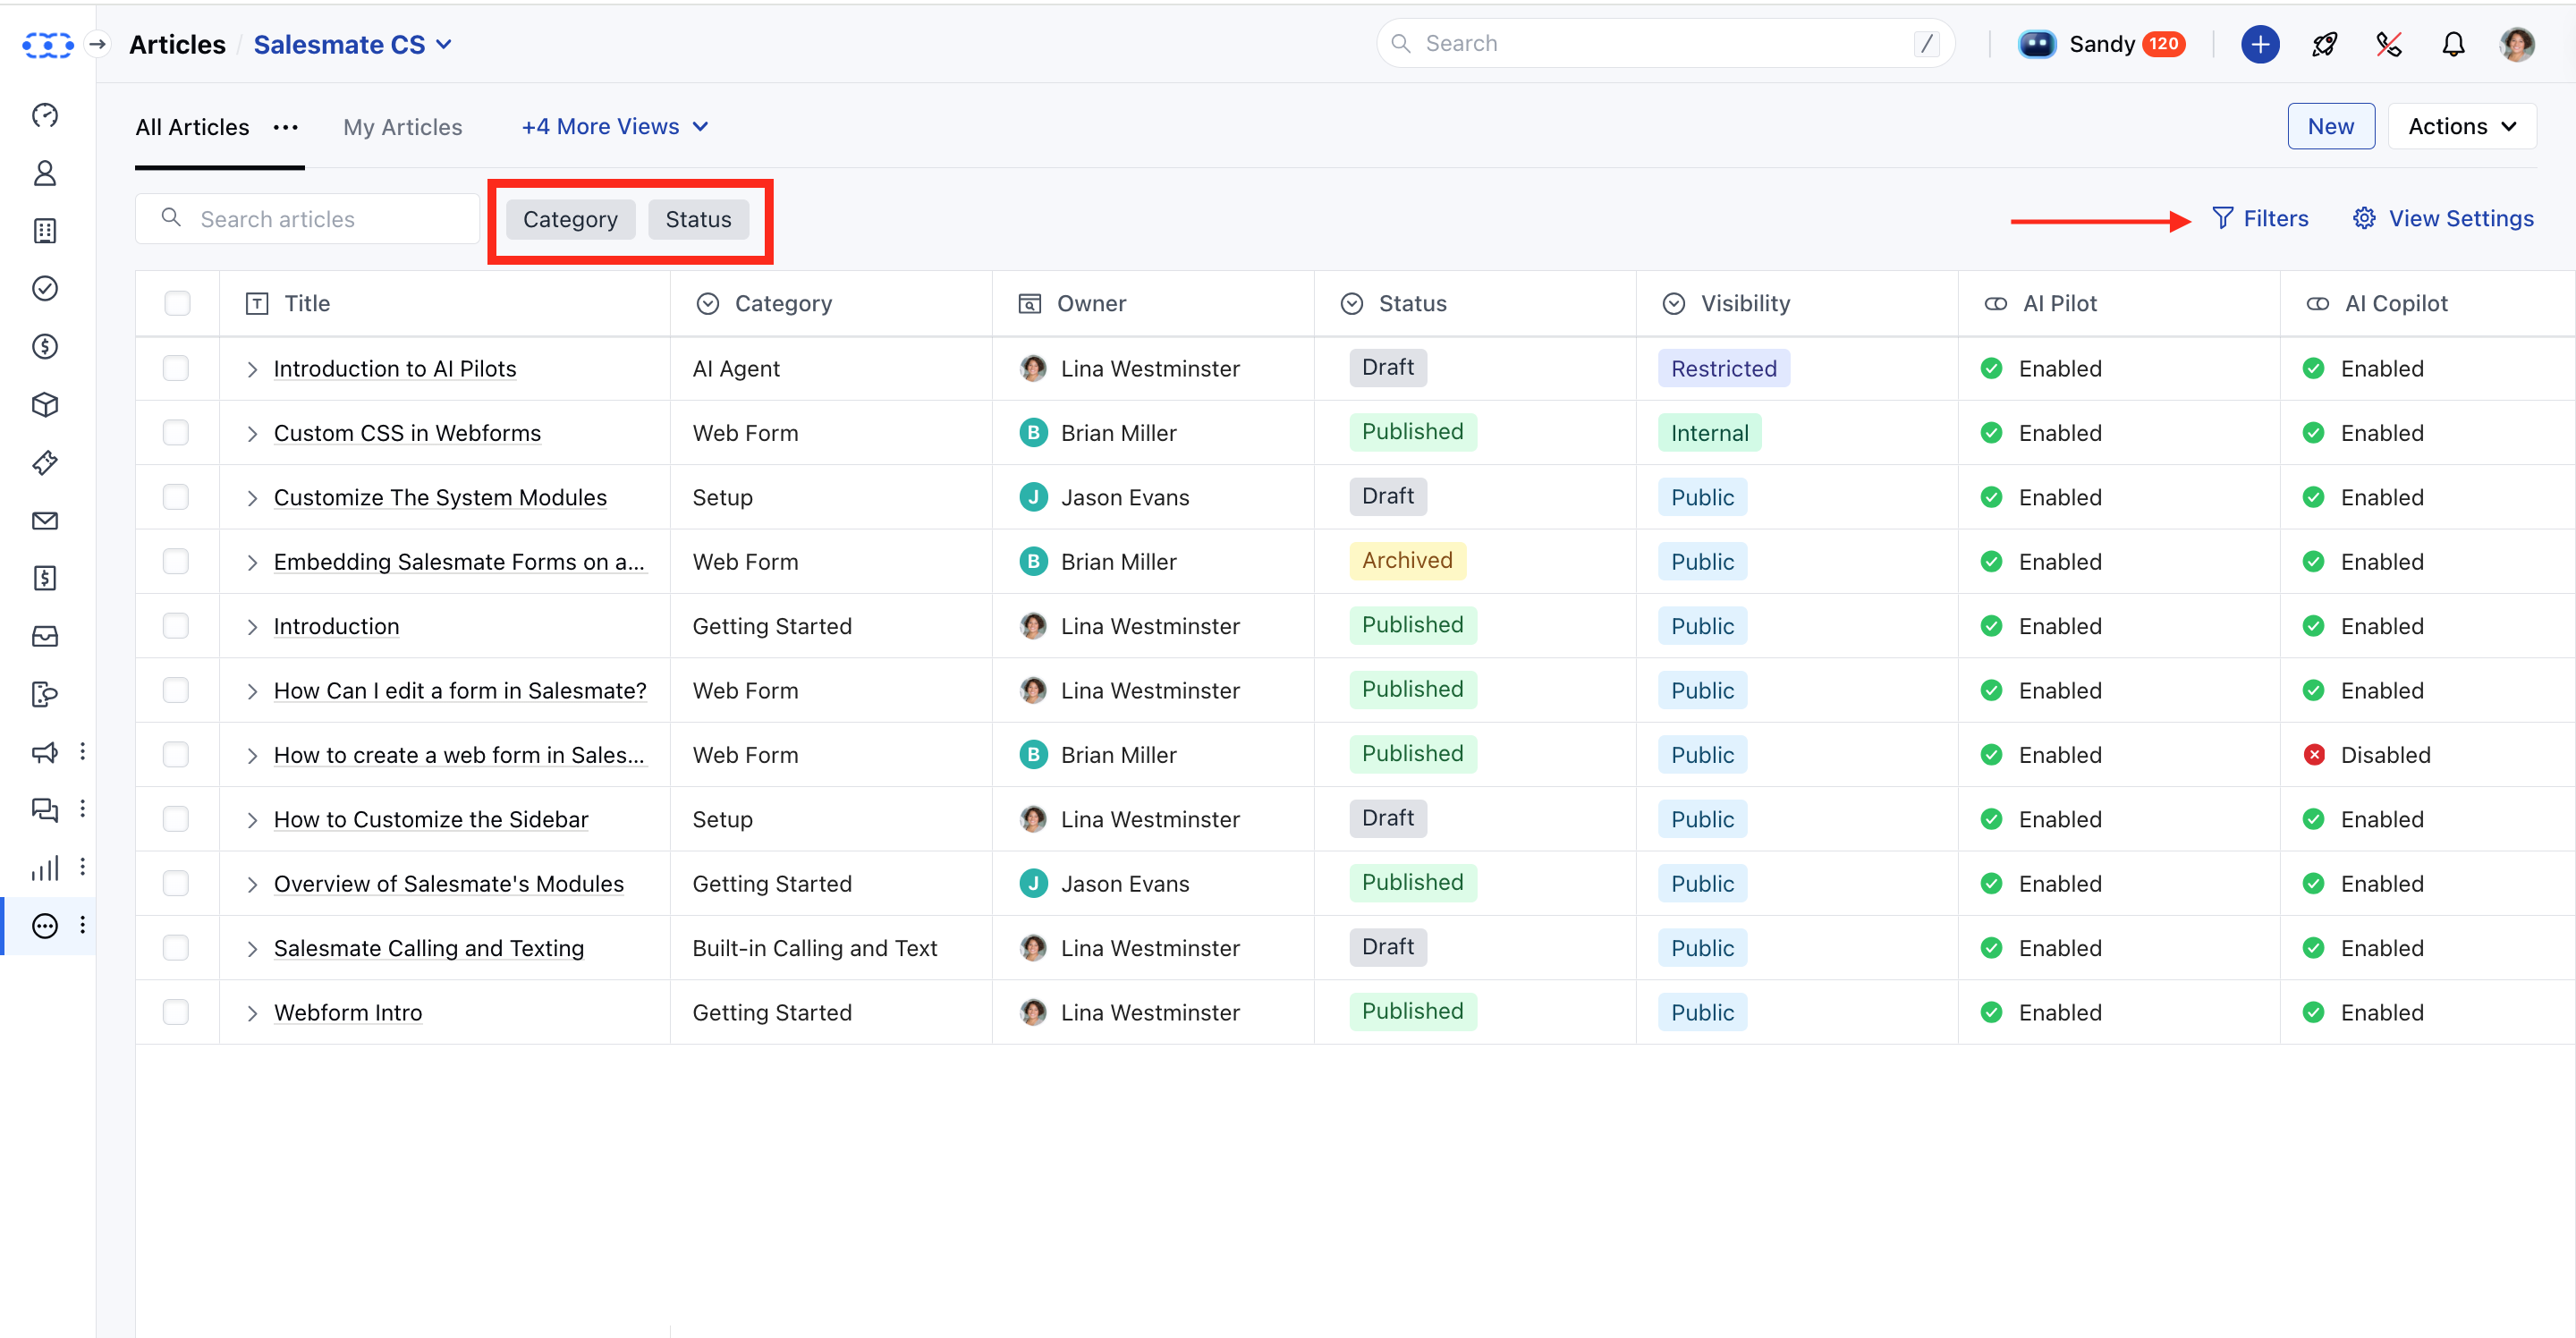Viewport: 2576px width, 1338px height.
Task: Open the Customize The System Modules article
Action: coord(440,497)
